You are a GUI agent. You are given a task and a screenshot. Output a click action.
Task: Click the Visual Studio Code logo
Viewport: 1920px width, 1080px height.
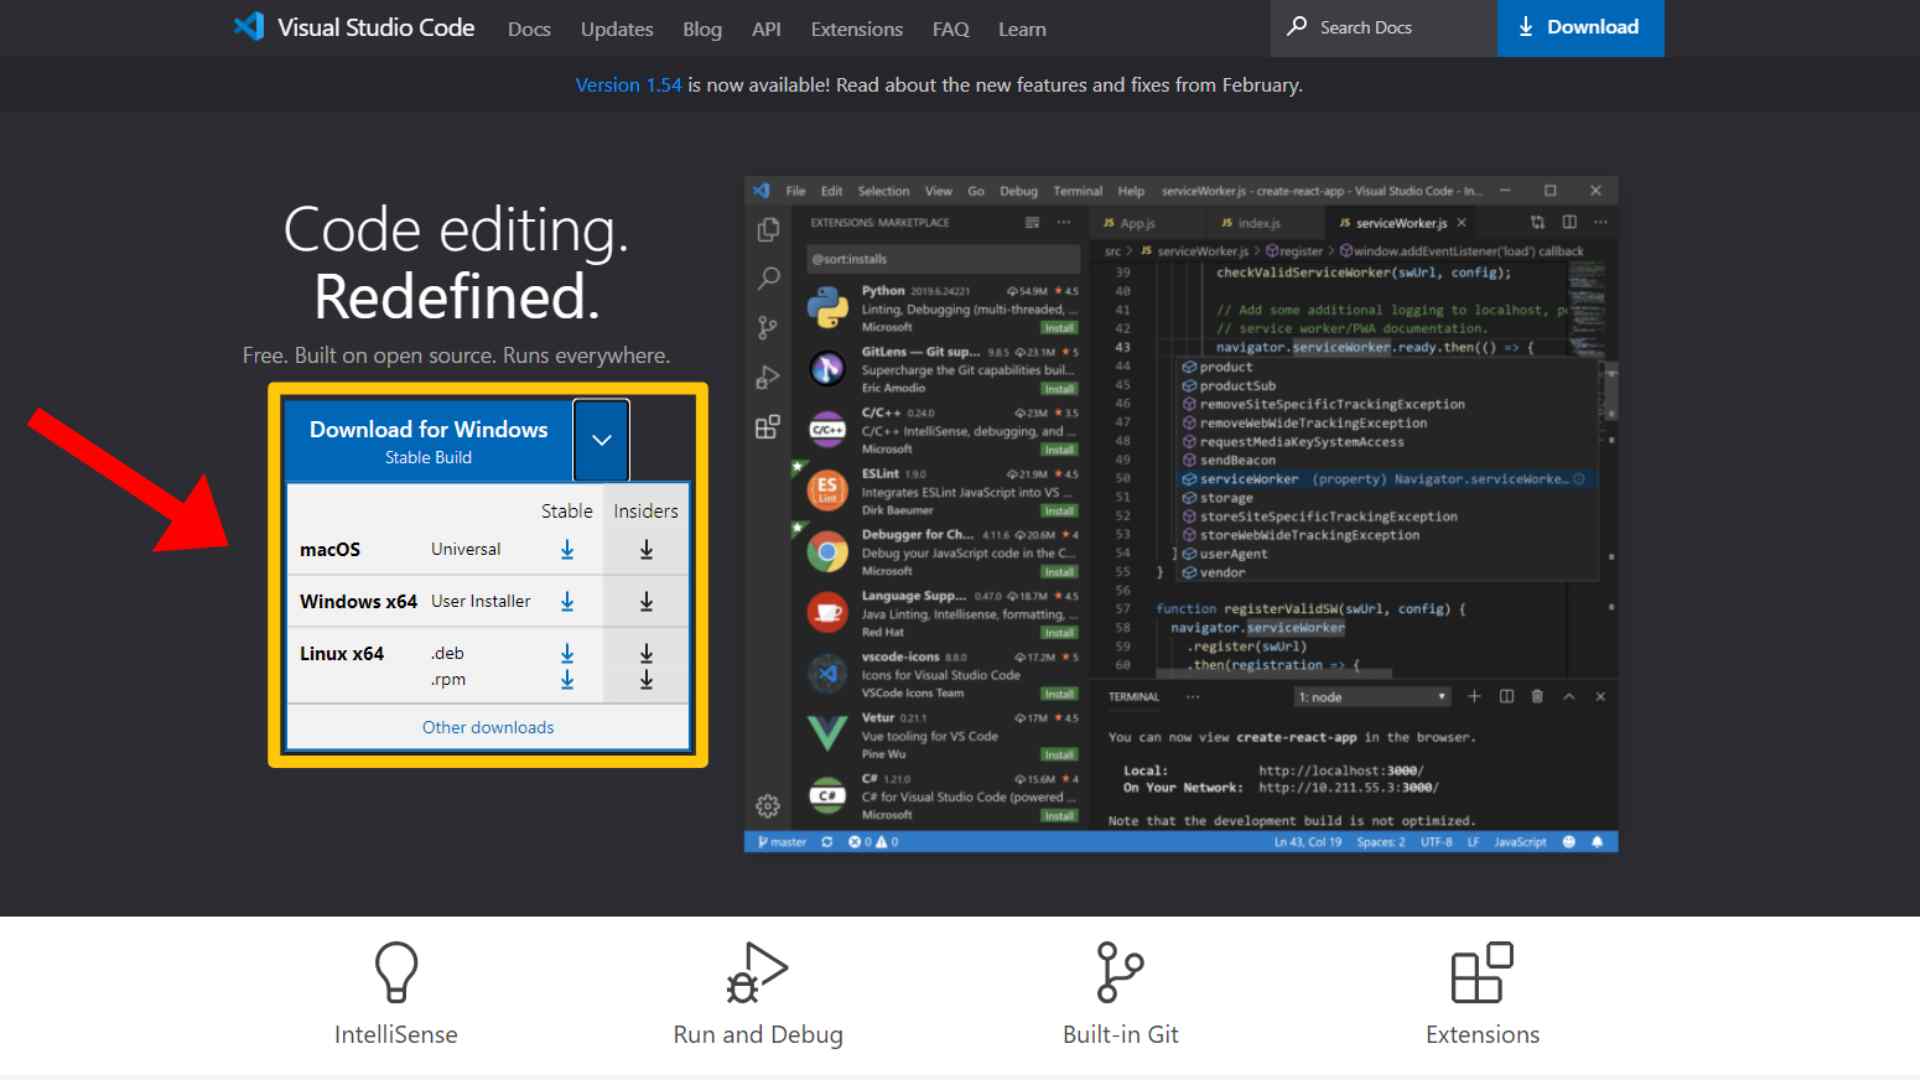click(x=250, y=27)
